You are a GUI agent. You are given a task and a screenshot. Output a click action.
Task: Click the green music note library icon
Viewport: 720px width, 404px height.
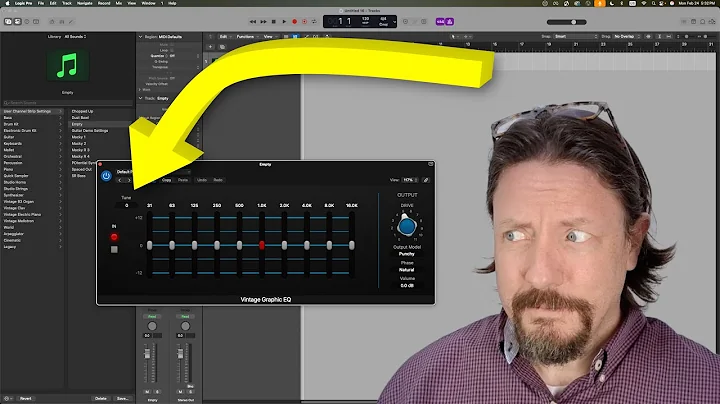tap(68, 66)
